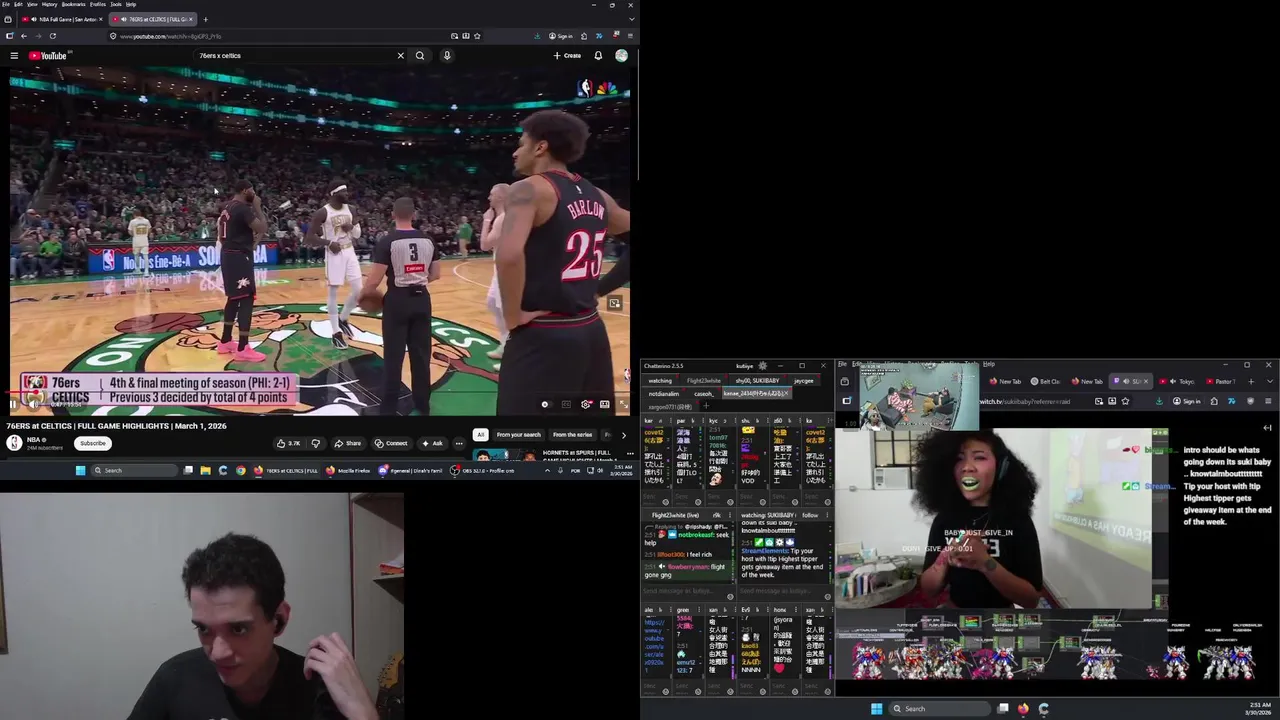
Task: Click the Connect button under video
Action: (x=391, y=443)
